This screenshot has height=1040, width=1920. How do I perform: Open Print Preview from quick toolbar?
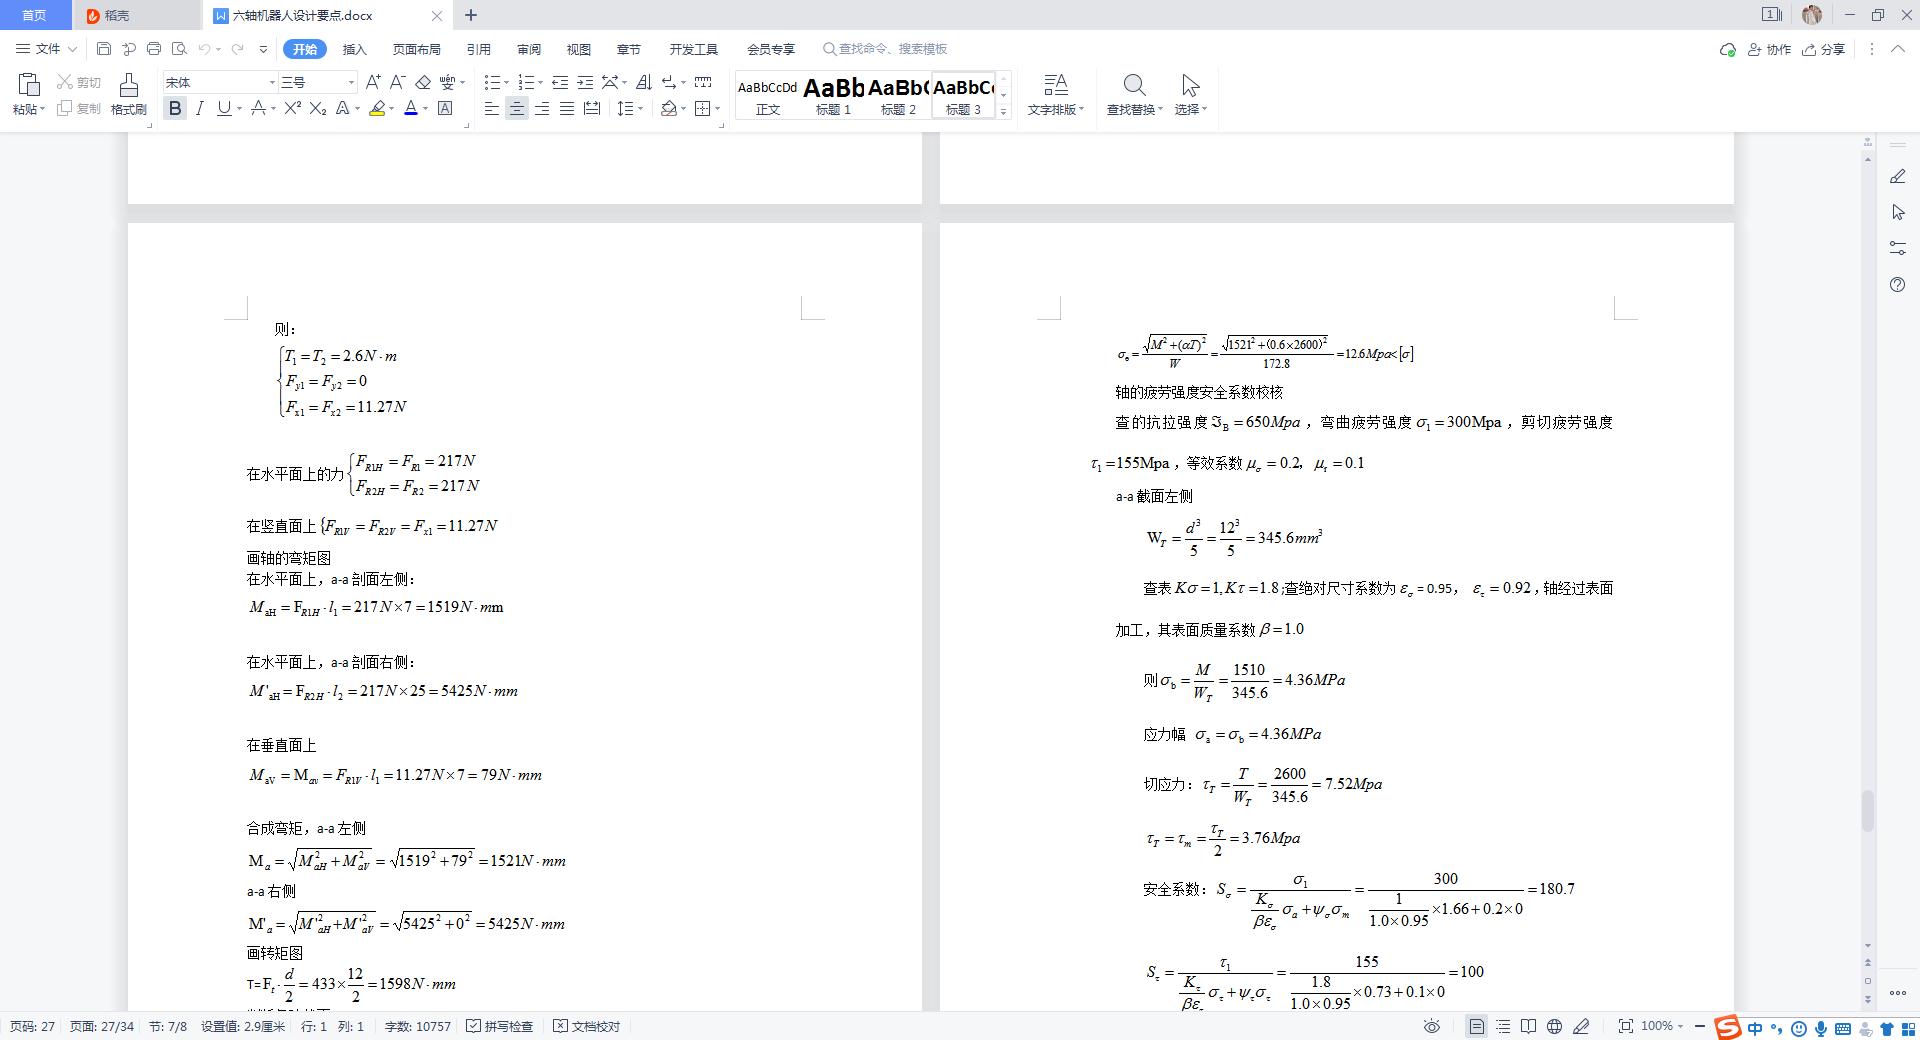pyautogui.click(x=179, y=48)
